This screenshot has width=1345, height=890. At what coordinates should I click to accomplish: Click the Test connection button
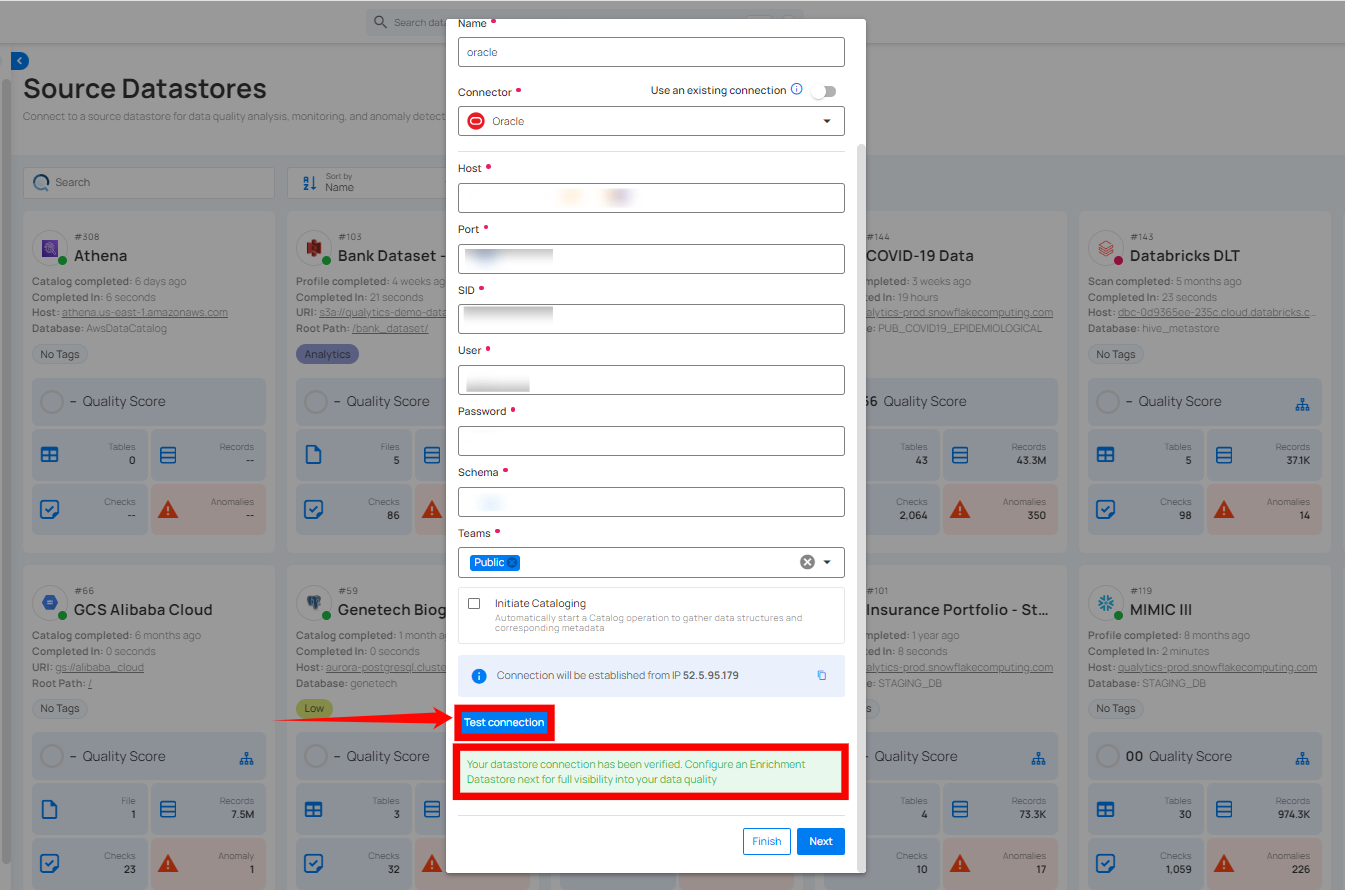point(504,722)
